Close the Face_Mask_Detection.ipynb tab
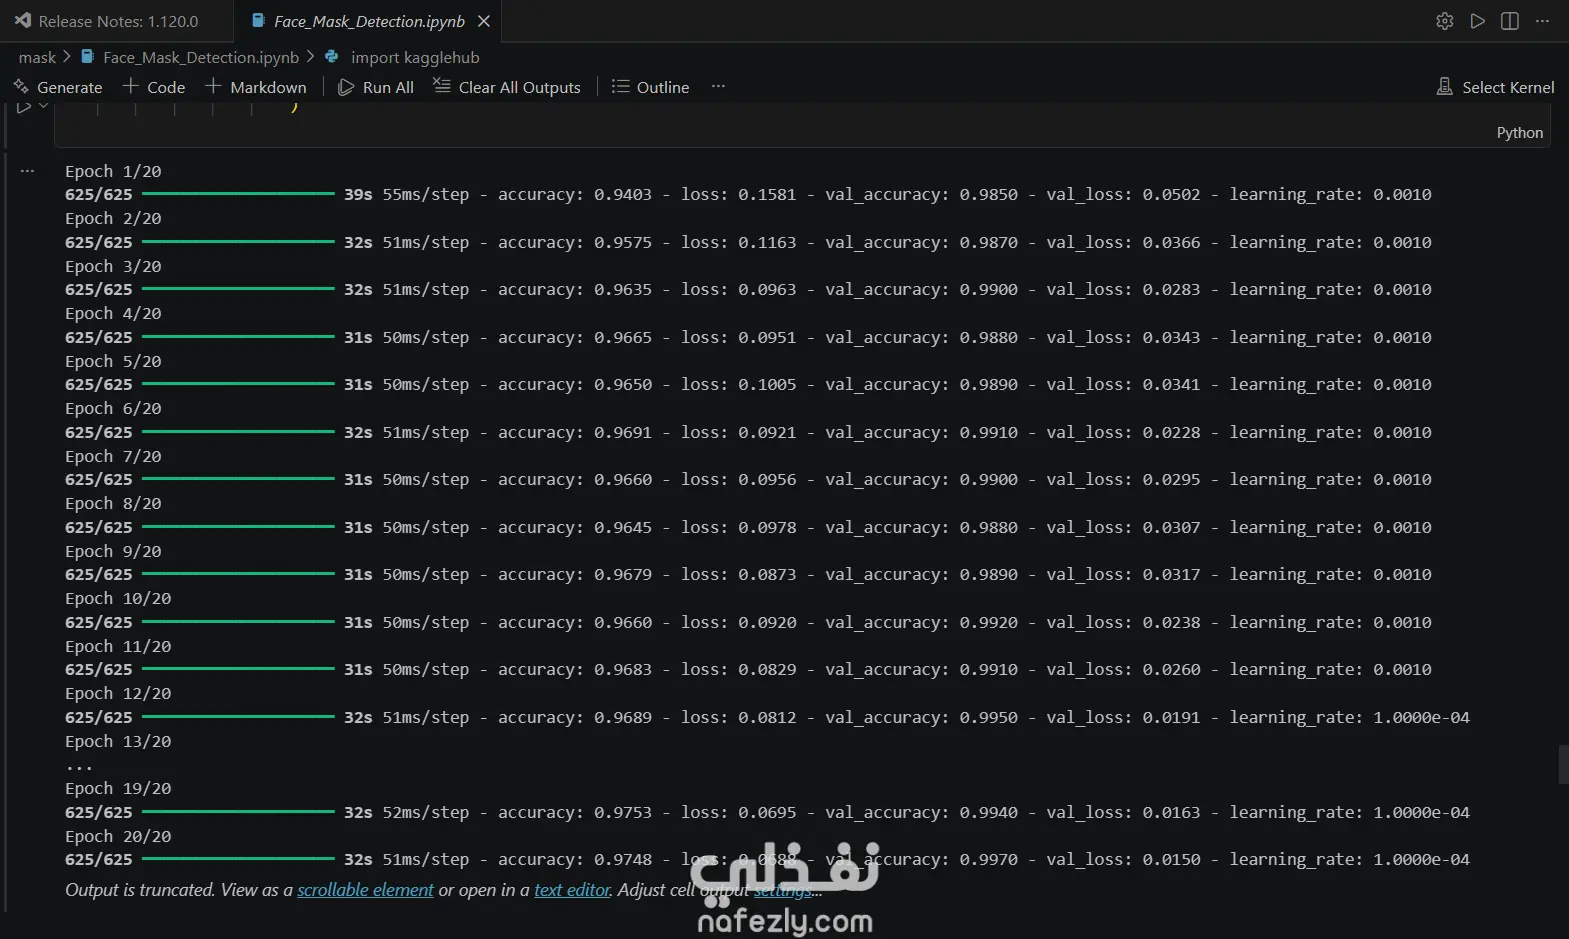Screen dimensions: 1569x939 pos(484,21)
